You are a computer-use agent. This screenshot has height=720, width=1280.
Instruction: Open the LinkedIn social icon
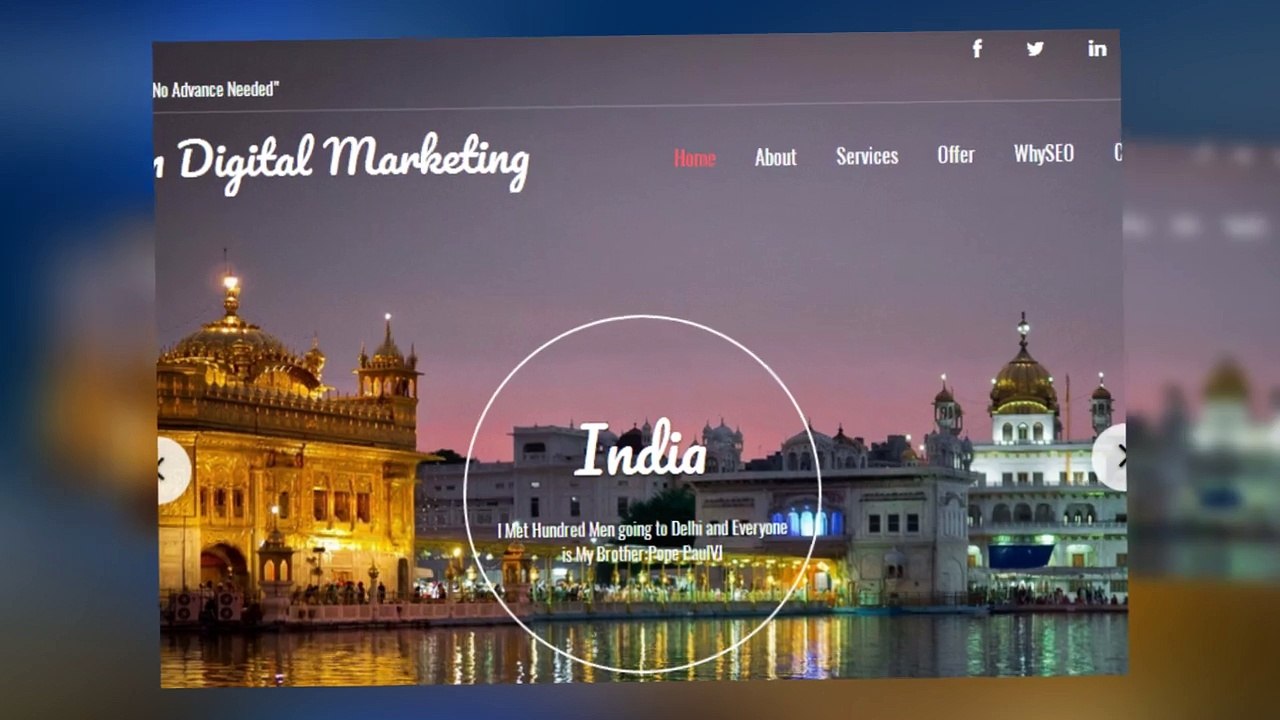point(1097,48)
